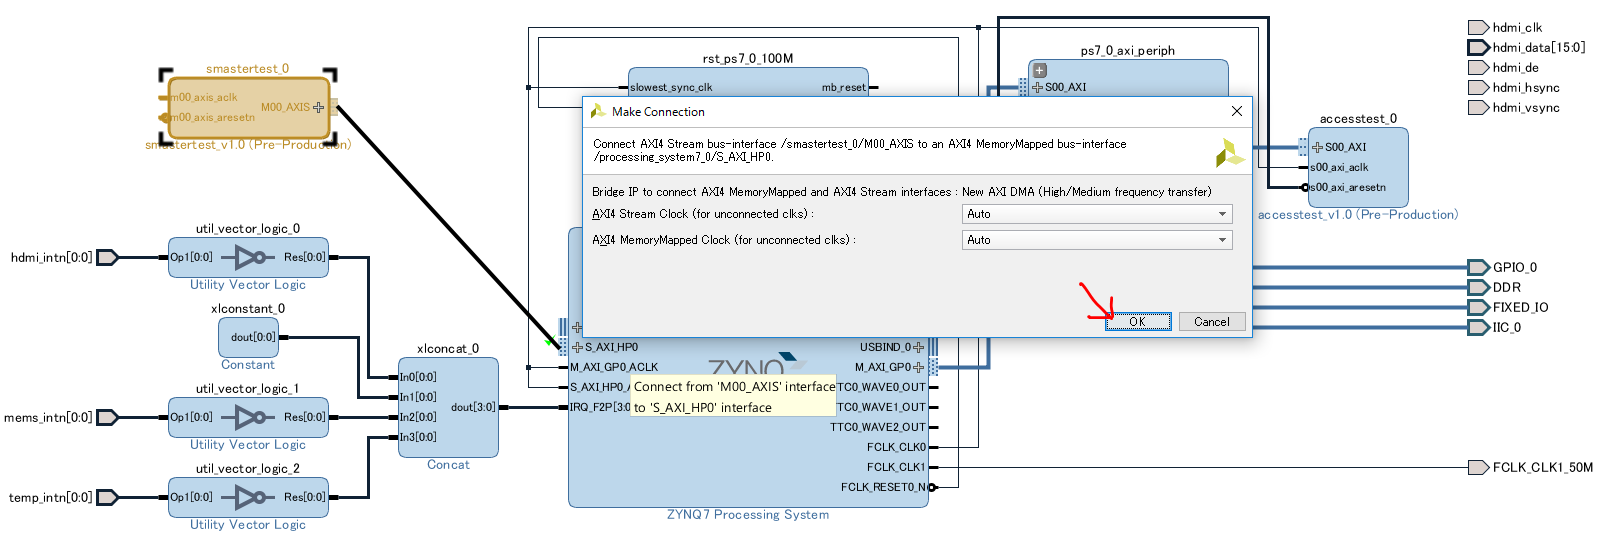Screen dimensions: 1600x533
Task: Click the inverter symbol in util_vector_logic_0
Action: tap(247, 257)
